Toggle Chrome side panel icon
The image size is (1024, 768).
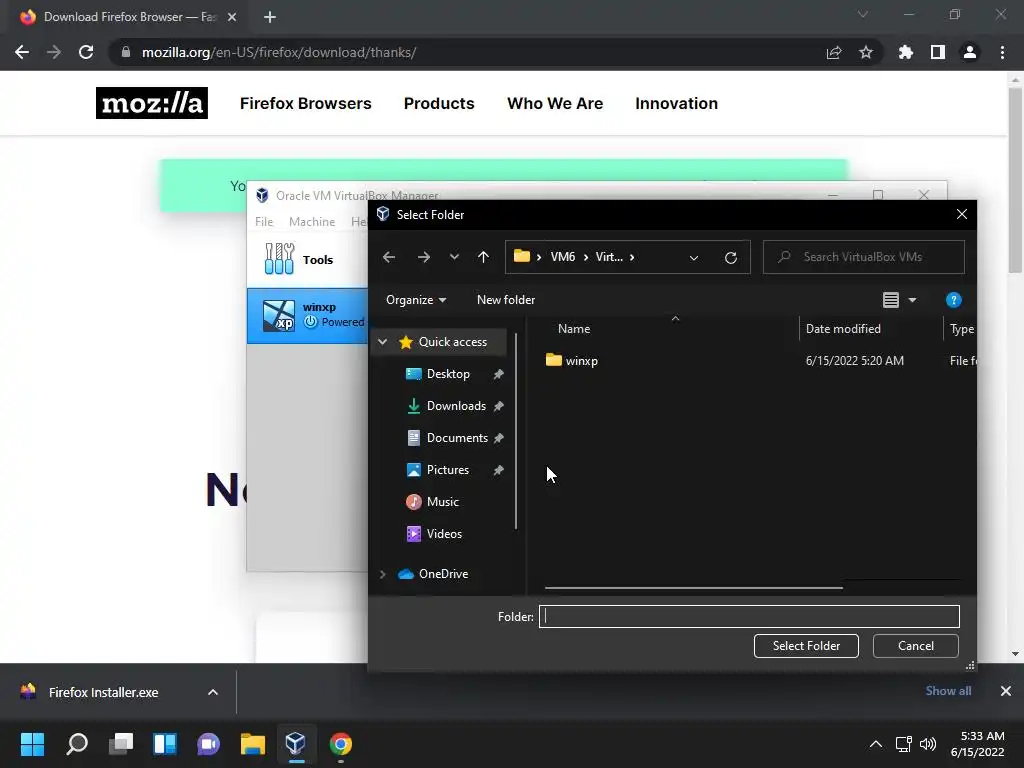(x=938, y=52)
